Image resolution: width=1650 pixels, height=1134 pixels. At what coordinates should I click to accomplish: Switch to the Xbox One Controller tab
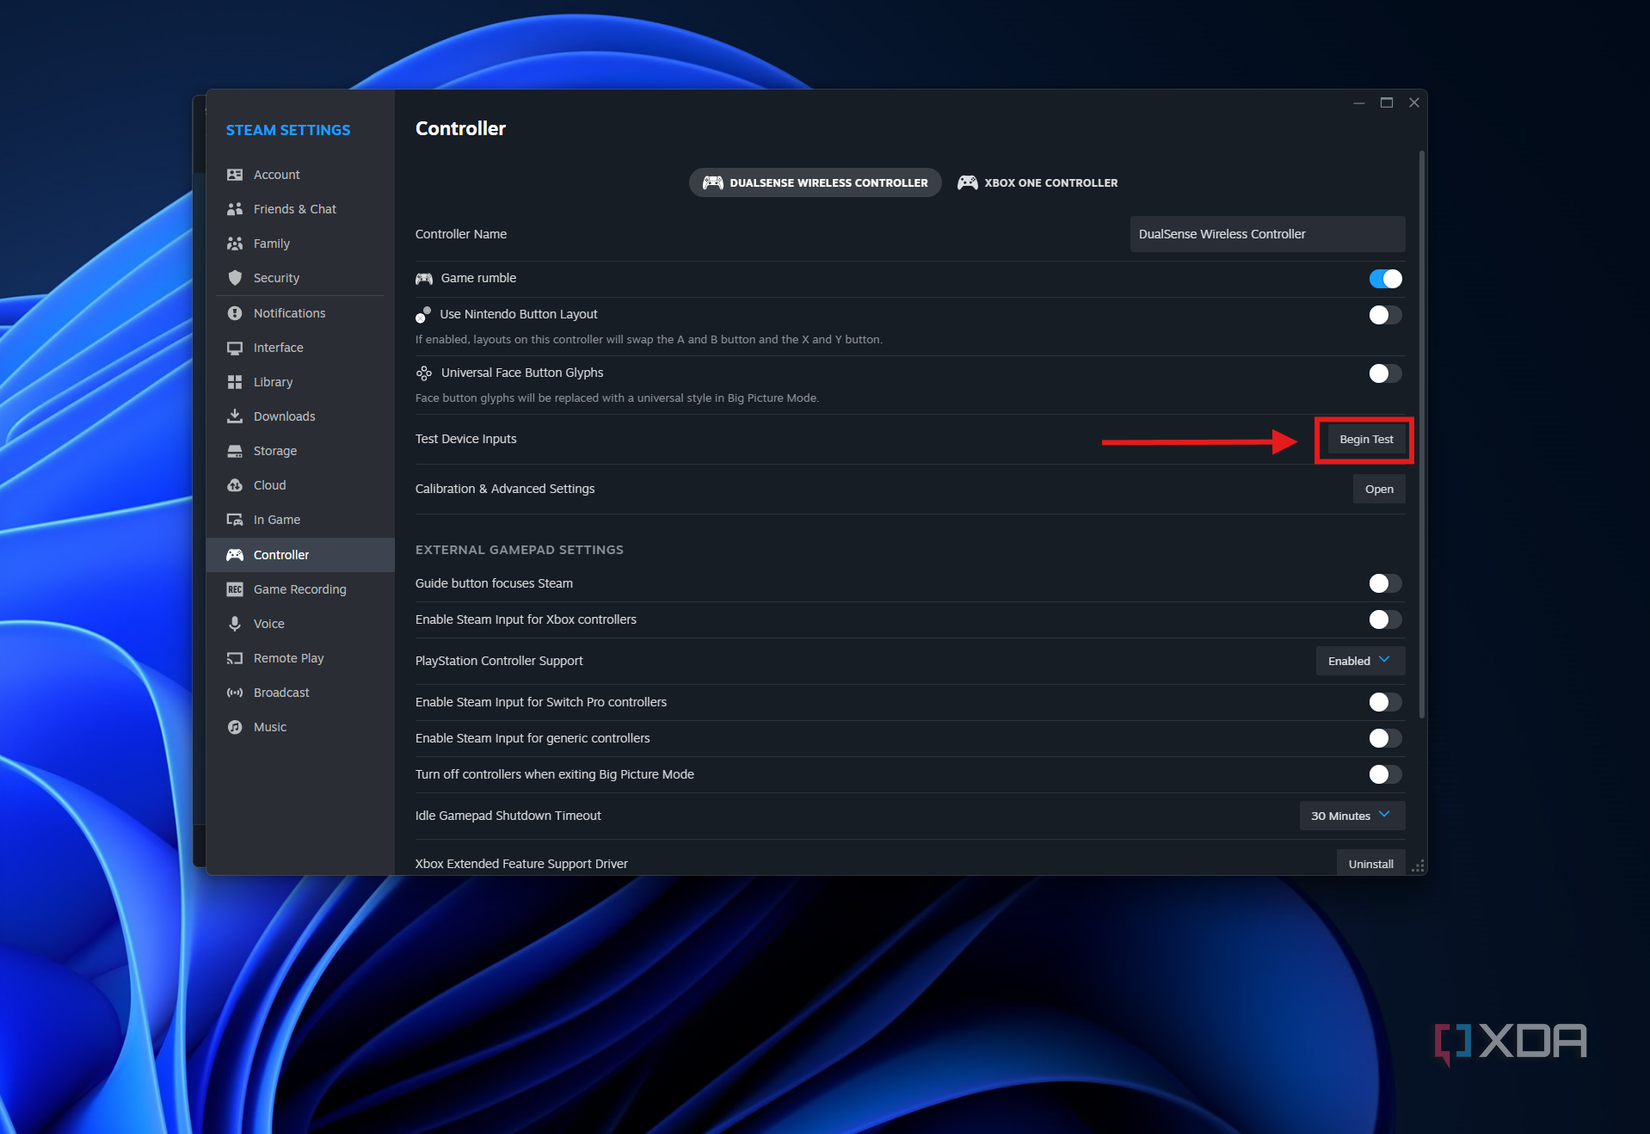click(1037, 182)
